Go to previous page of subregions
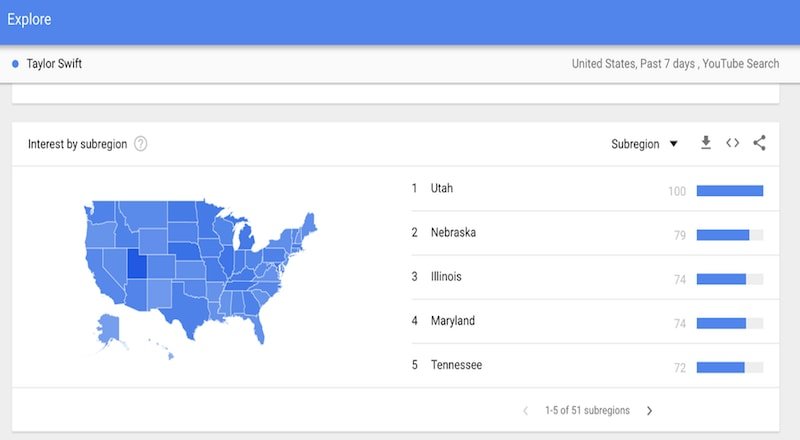 click(x=526, y=410)
